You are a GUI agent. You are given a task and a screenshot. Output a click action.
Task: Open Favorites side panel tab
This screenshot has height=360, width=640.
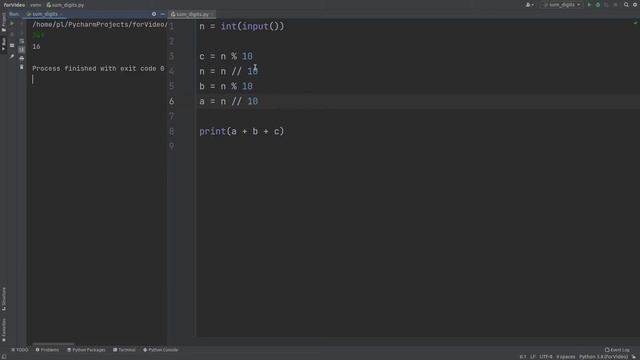pos(4,330)
